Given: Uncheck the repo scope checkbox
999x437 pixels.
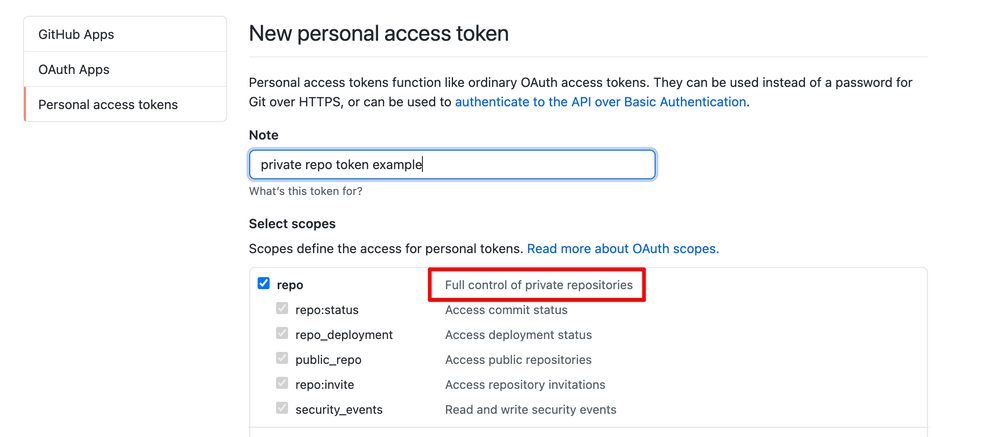Looking at the screenshot, I should pyautogui.click(x=264, y=284).
